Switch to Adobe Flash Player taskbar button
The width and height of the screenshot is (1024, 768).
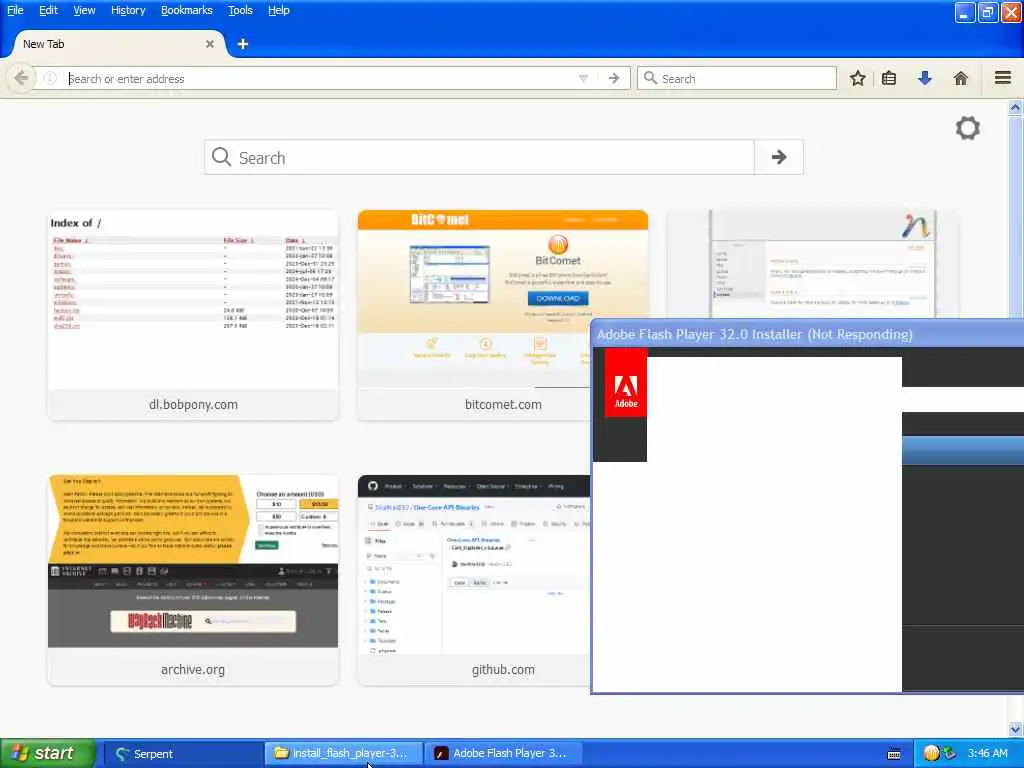[503, 753]
